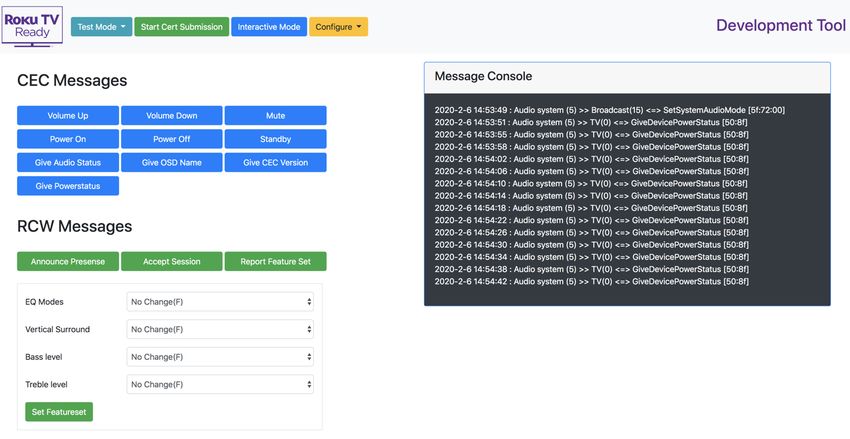Viewport: 850px width, 439px height.
Task: Open the Configure dropdown menu
Action: point(338,27)
